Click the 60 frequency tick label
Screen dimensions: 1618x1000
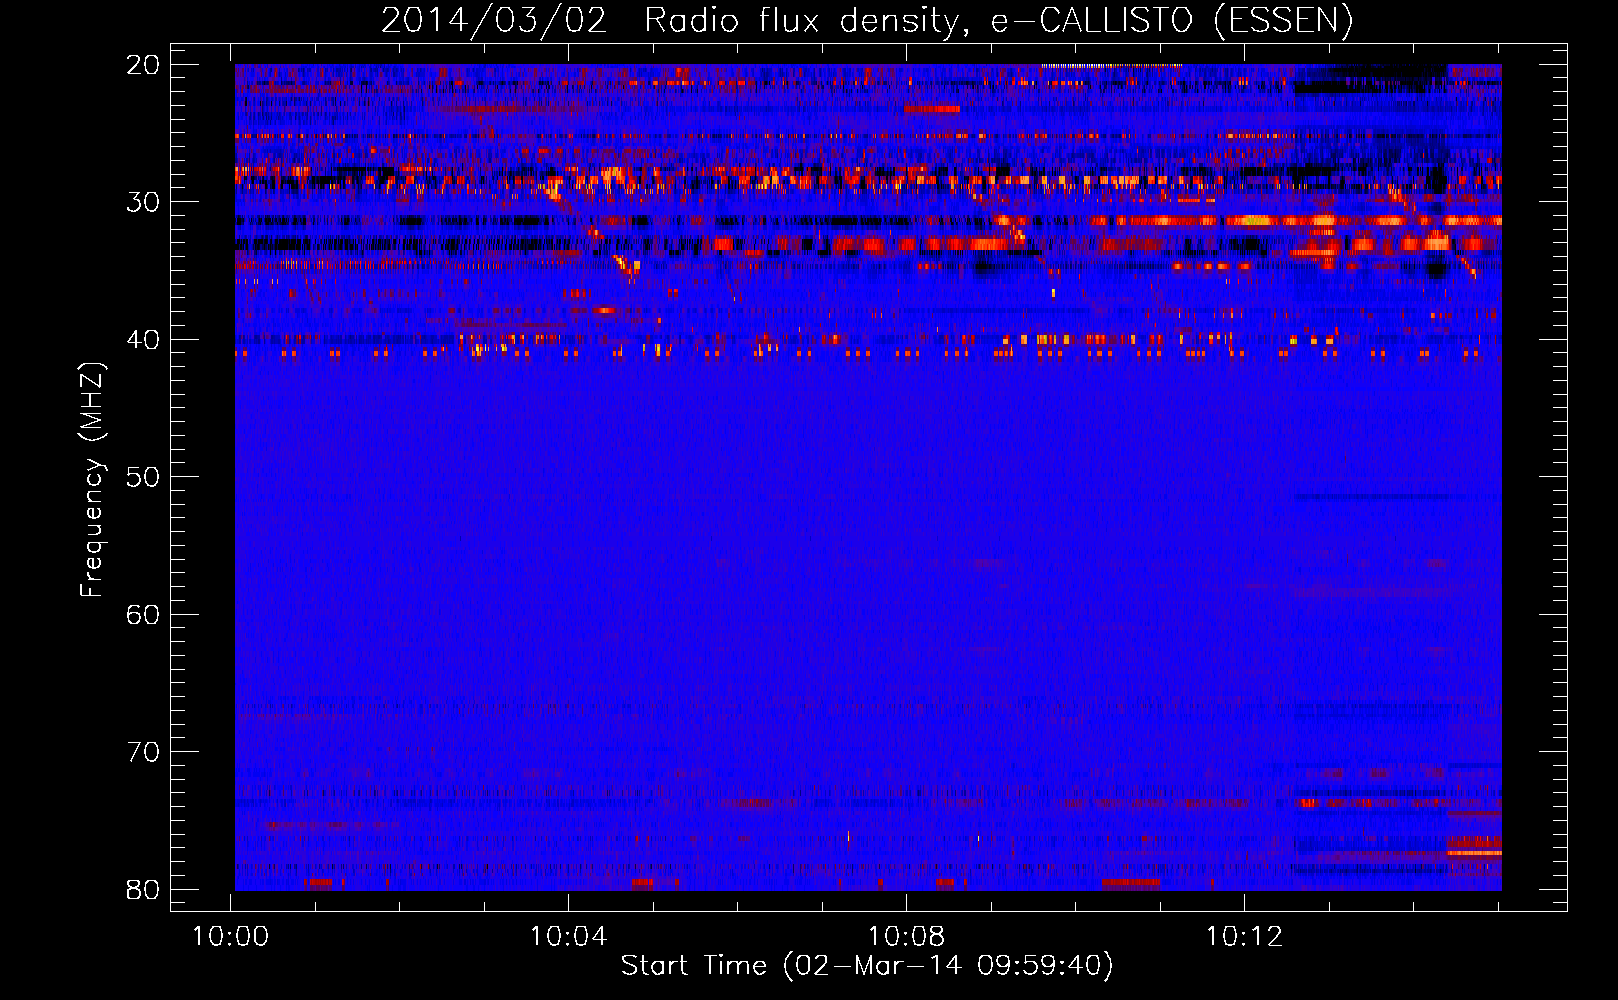click(143, 614)
